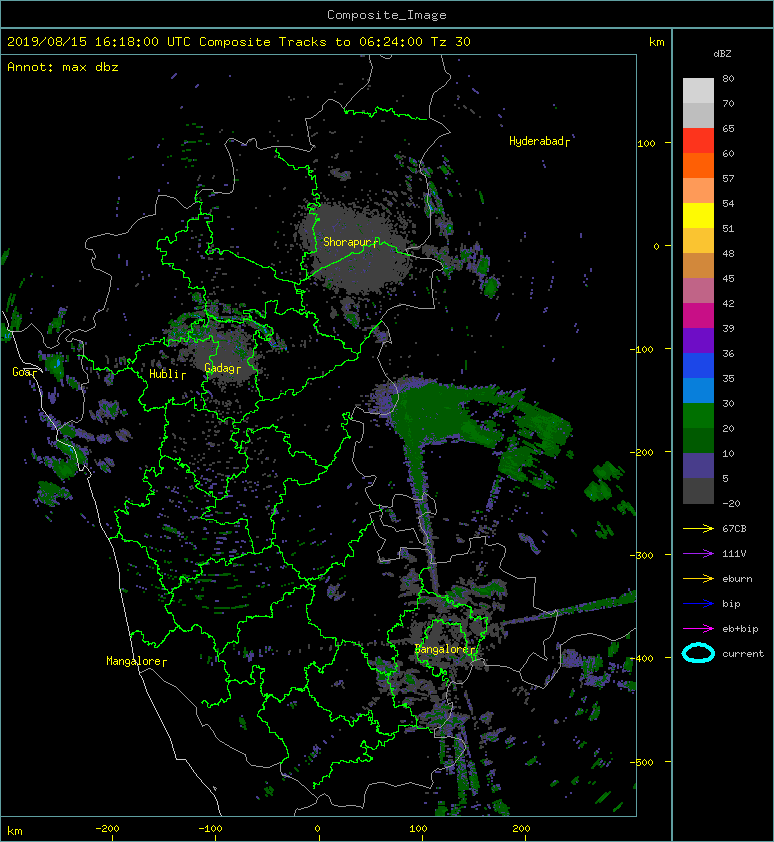Click the light gray 80 dBZ swatch
The width and height of the screenshot is (774, 842).
[698, 90]
